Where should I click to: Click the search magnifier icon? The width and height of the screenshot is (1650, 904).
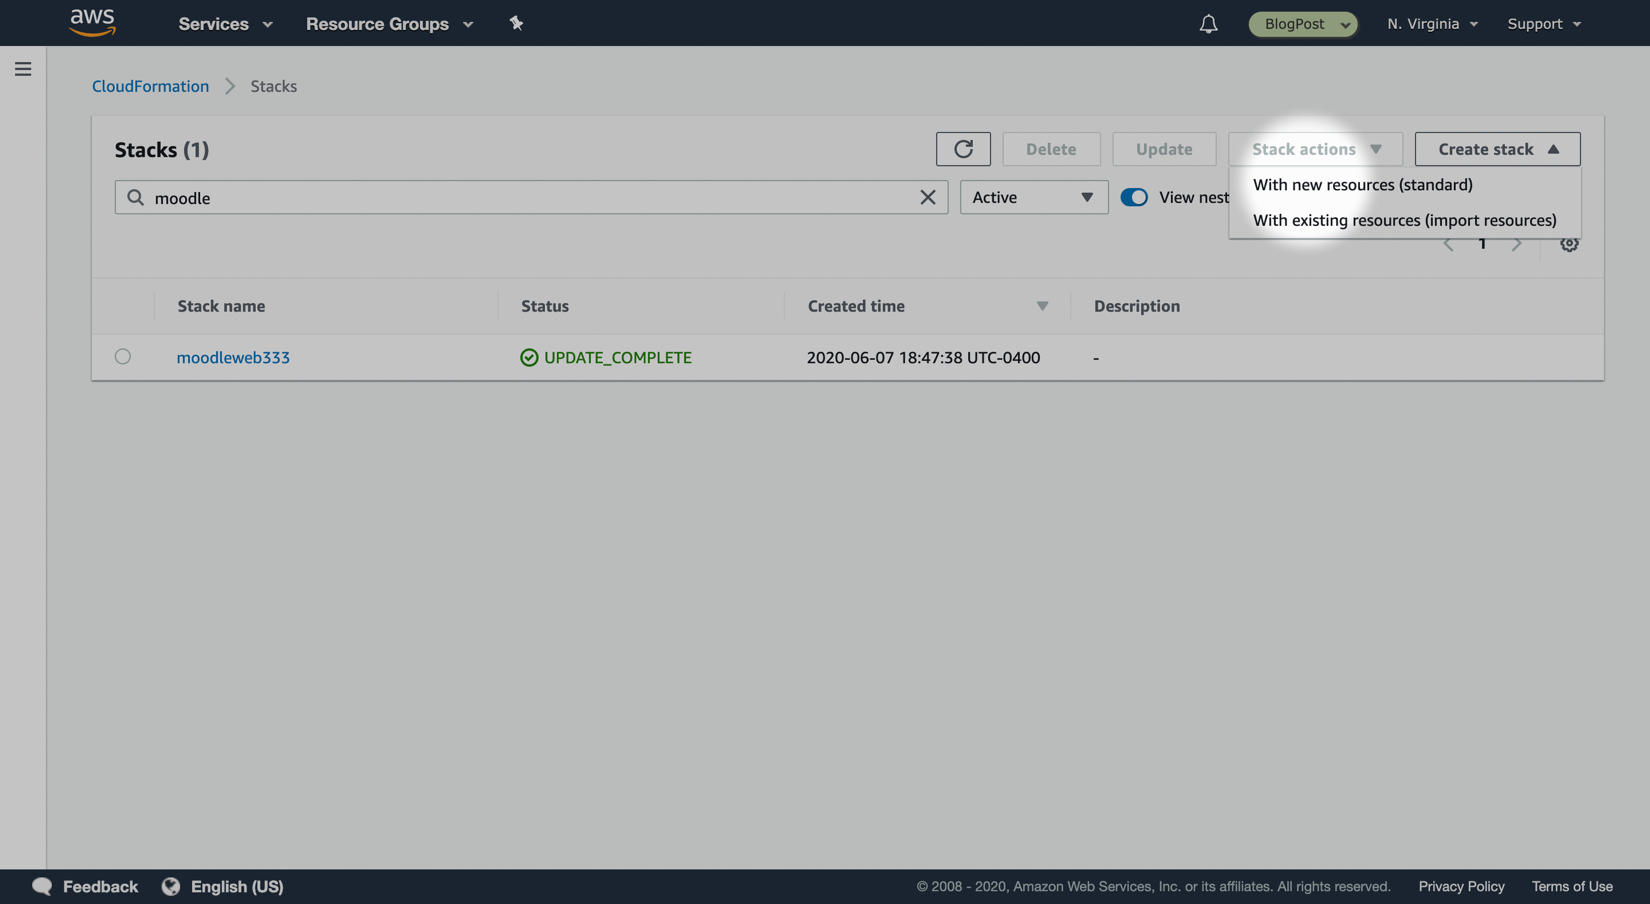tap(136, 198)
